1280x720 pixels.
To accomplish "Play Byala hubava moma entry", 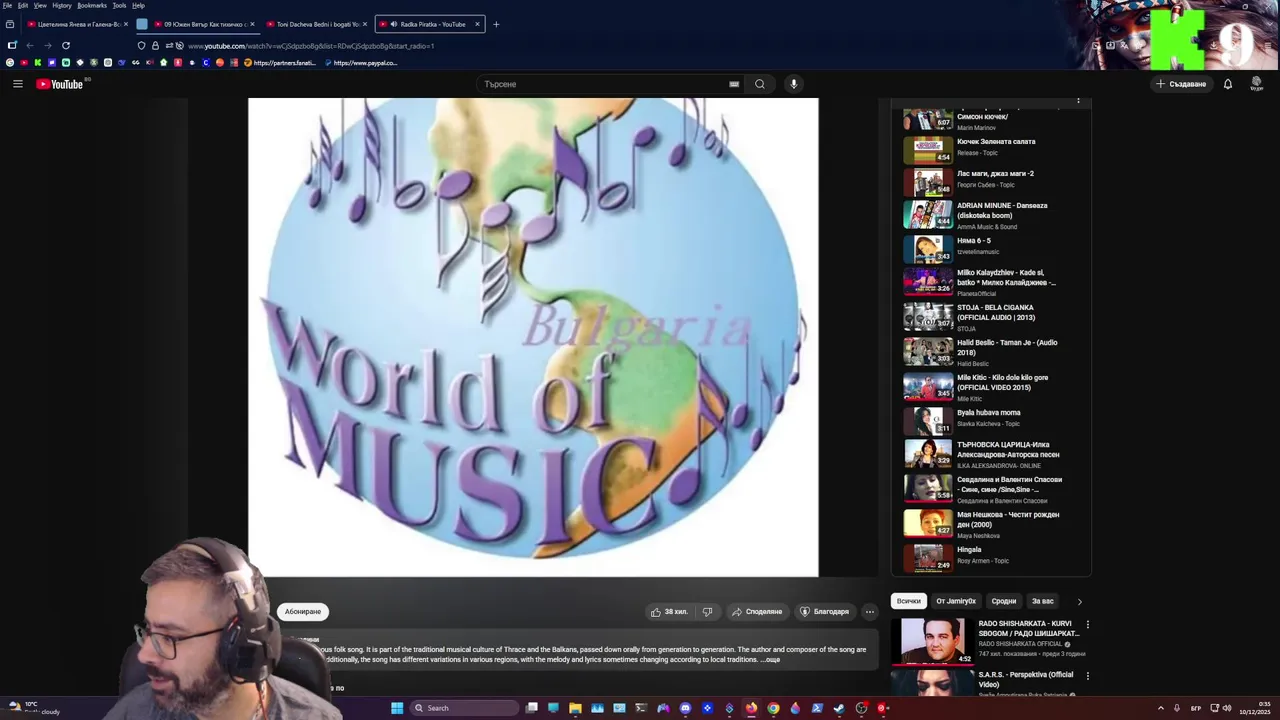I will [x=982, y=420].
